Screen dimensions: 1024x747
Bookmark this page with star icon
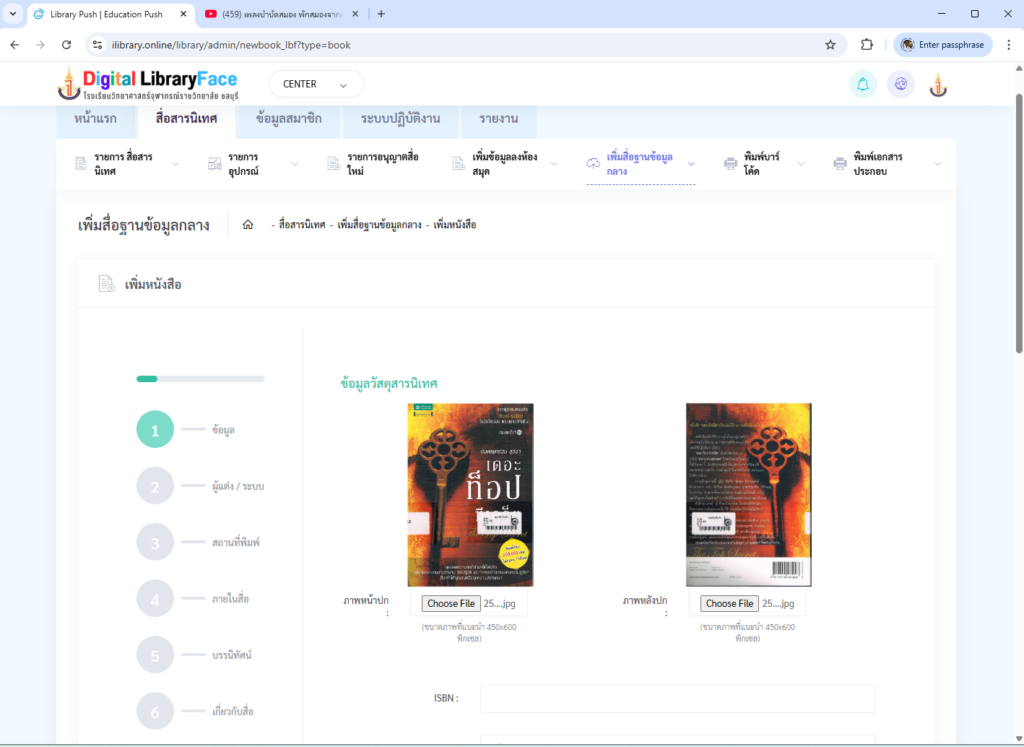pos(830,45)
